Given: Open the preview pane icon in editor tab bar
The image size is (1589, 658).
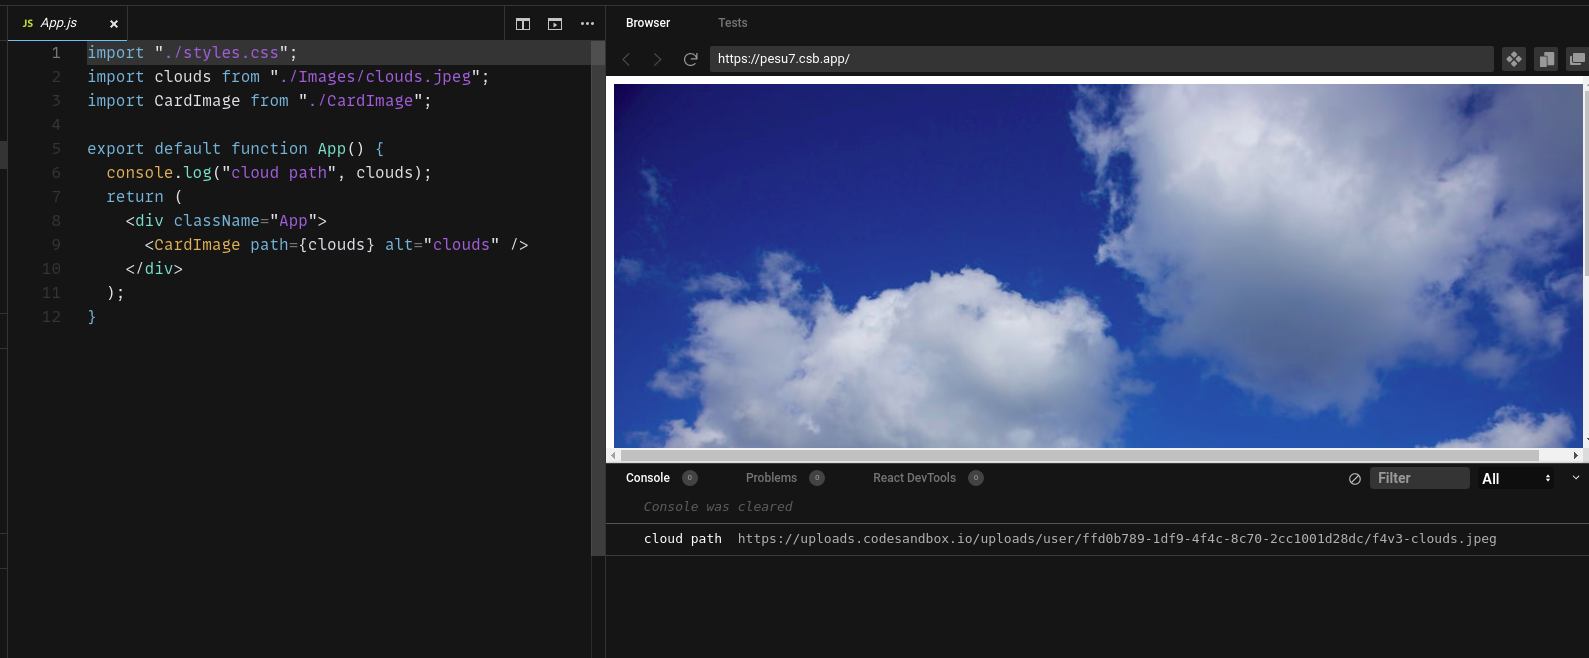Looking at the screenshot, I should [x=555, y=24].
